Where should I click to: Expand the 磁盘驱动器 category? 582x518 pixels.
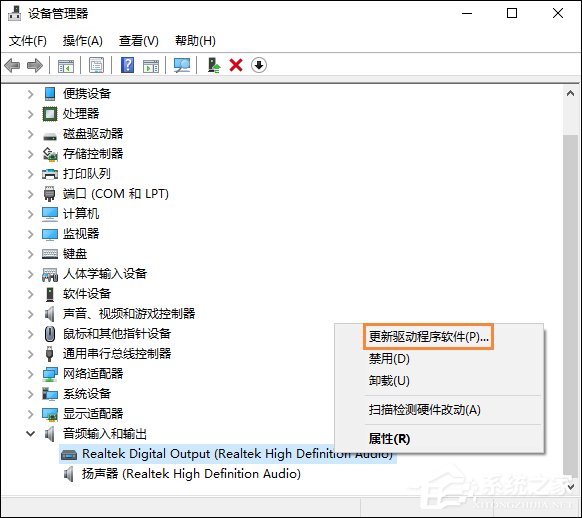click(30, 134)
